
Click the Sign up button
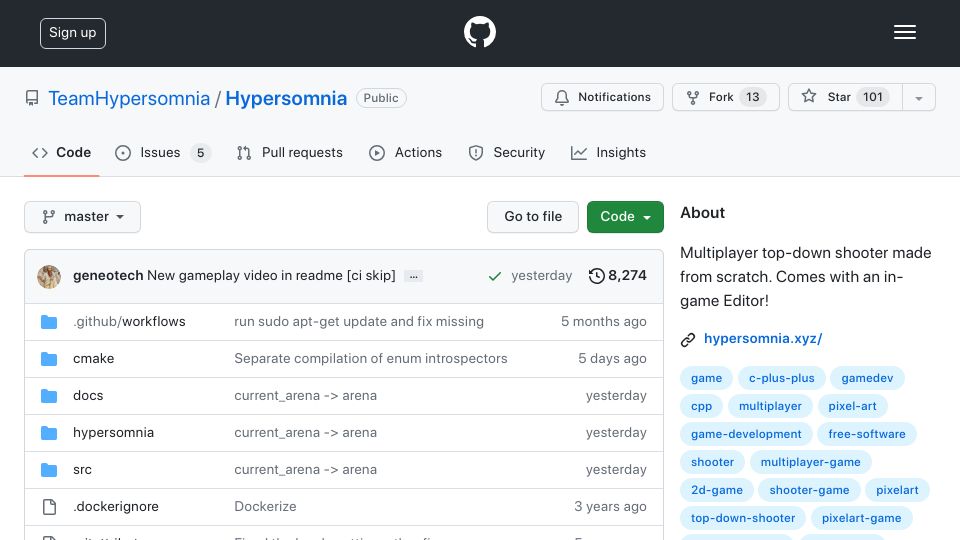[x=73, y=33]
